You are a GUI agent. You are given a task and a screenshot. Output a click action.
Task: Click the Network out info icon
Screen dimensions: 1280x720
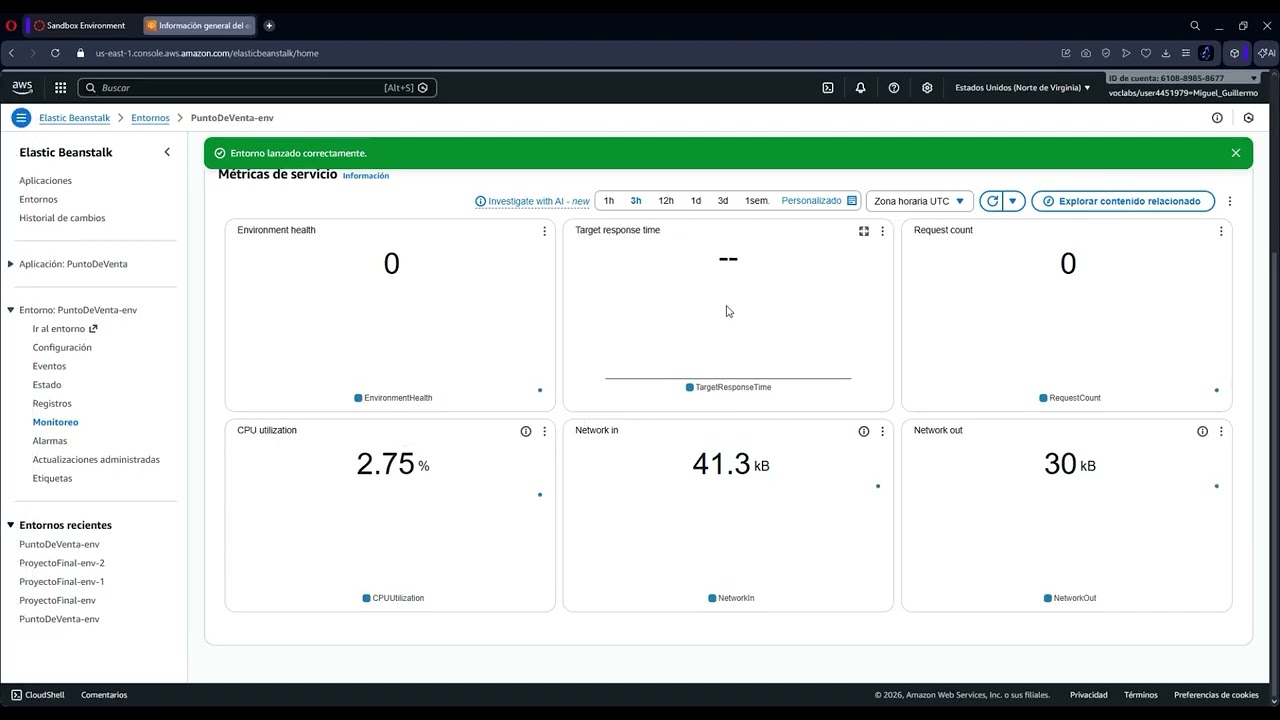click(x=1202, y=431)
